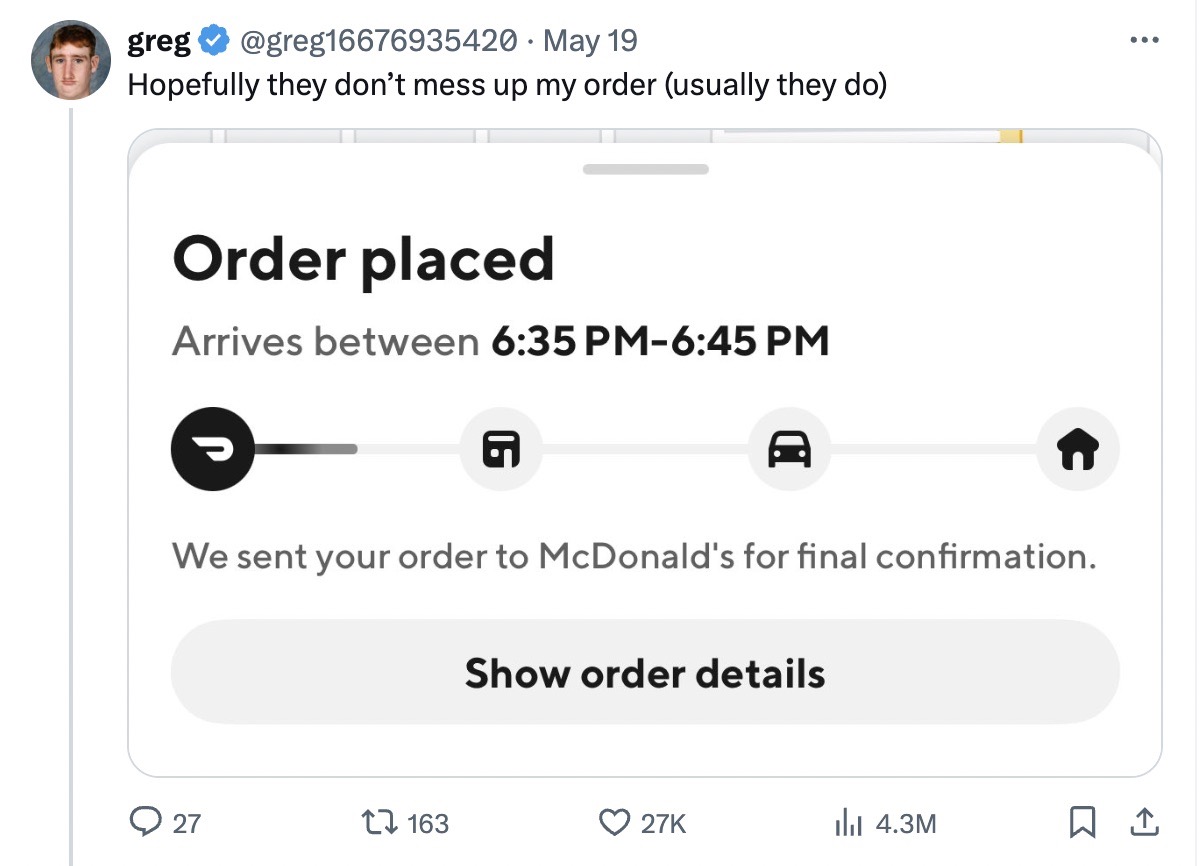Tap the heart icon to like the post

(612, 822)
